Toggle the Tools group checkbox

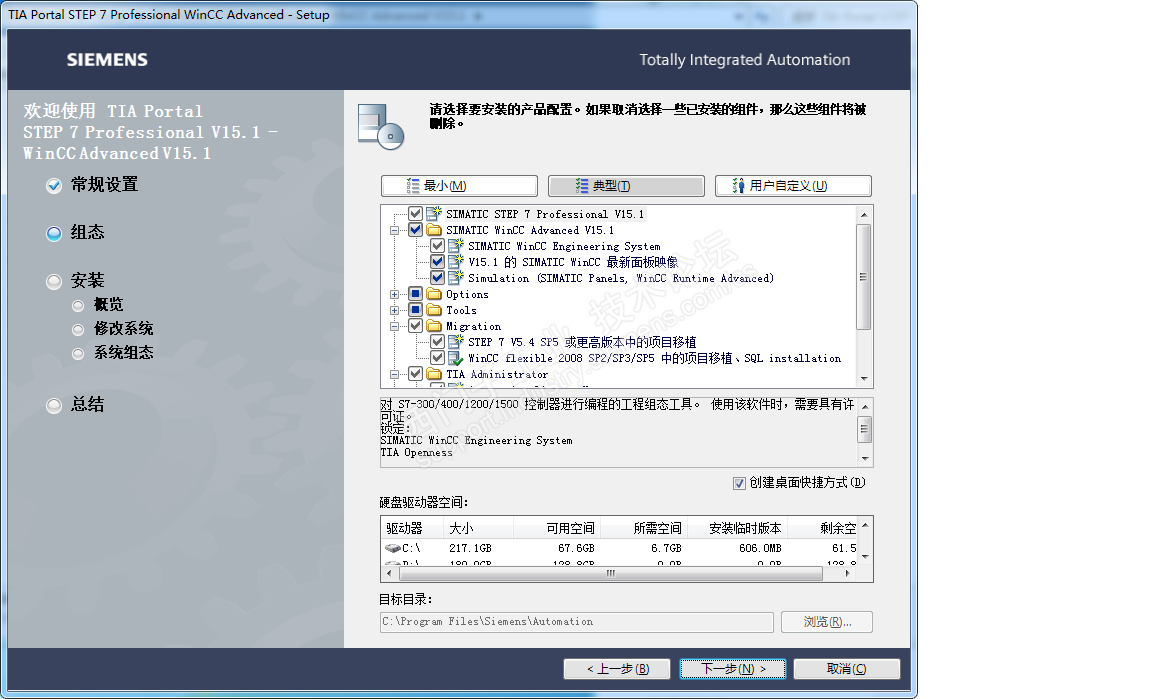[x=415, y=310]
